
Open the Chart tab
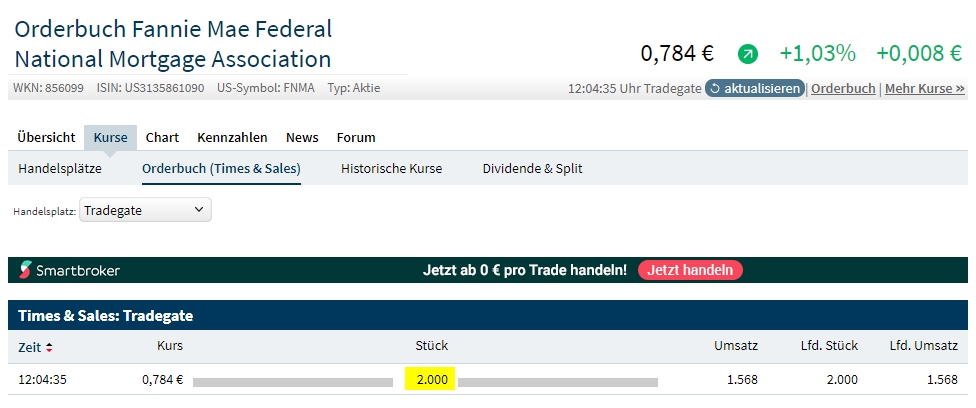coord(162,137)
